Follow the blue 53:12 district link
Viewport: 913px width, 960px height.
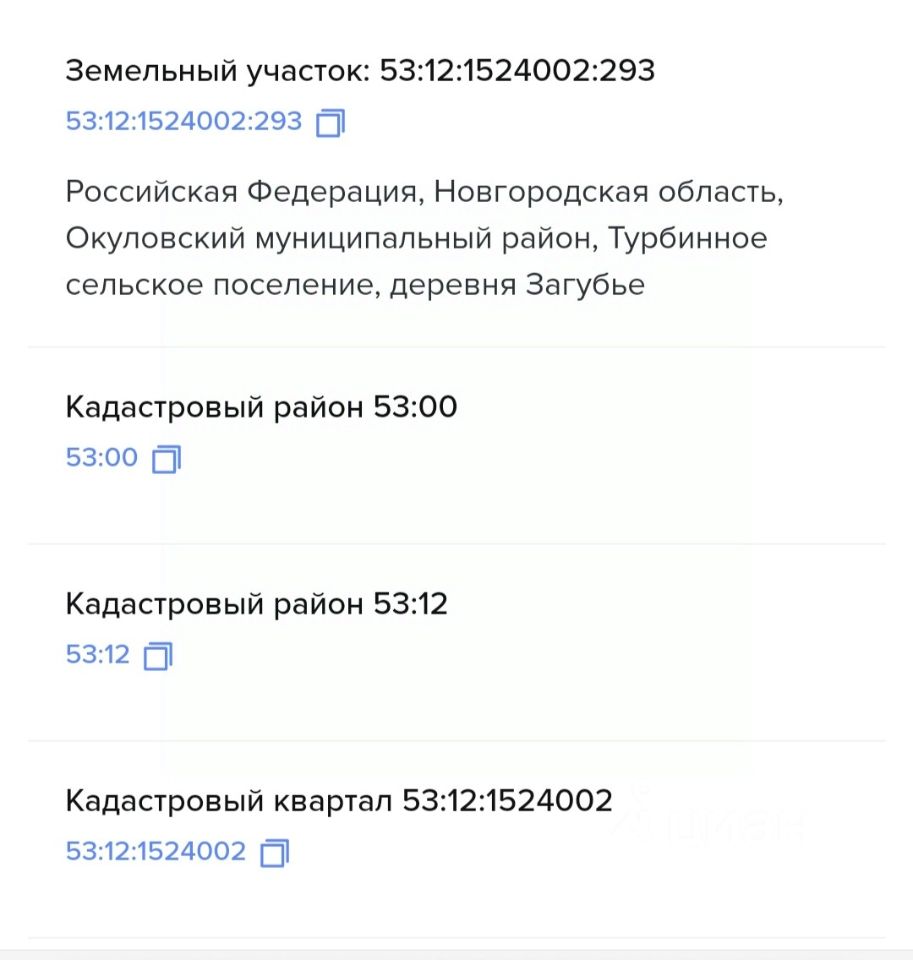coord(98,655)
